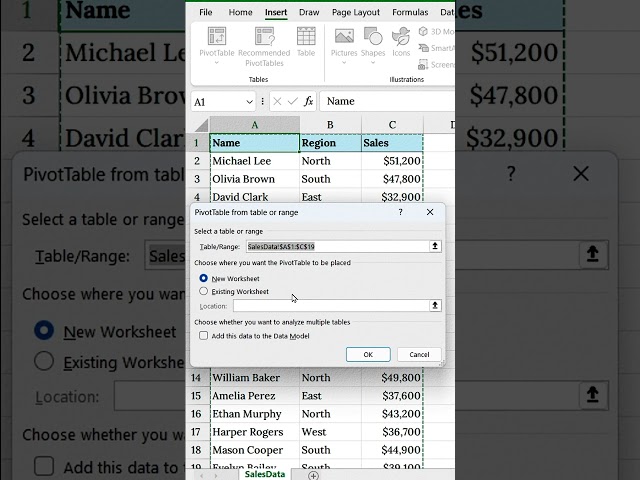Click into the Location field
This screenshot has width=640, height=480.
(x=331, y=305)
